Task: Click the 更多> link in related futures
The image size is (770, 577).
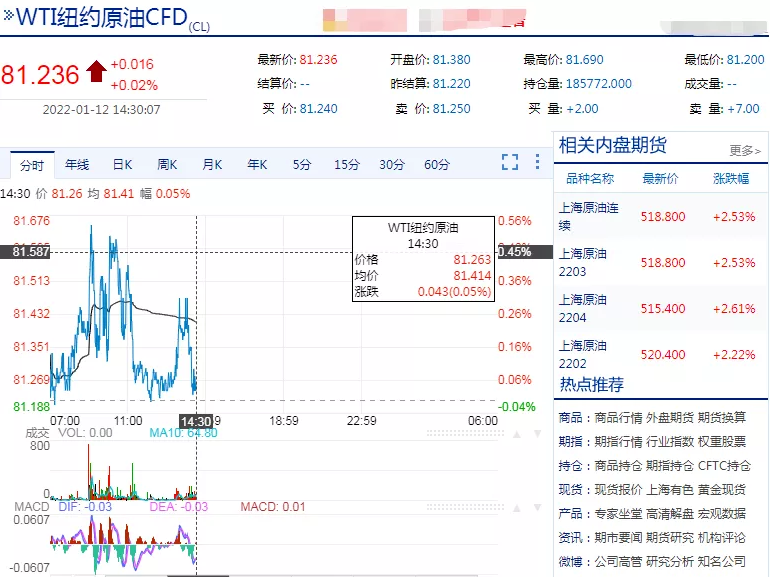Action: click(745, 150)
